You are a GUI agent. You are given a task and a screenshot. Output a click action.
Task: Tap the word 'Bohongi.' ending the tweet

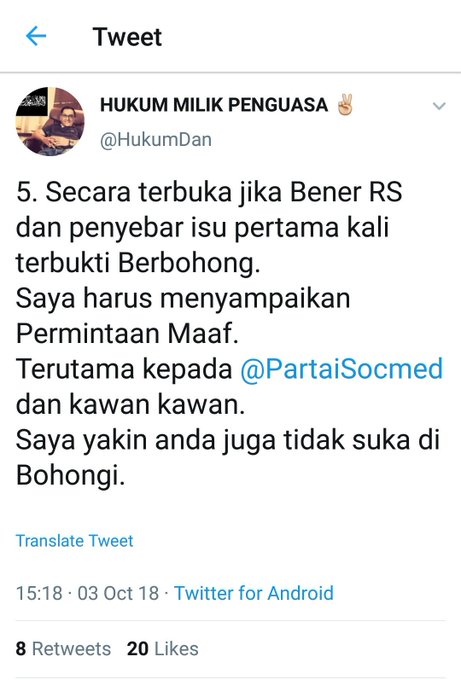70,476
